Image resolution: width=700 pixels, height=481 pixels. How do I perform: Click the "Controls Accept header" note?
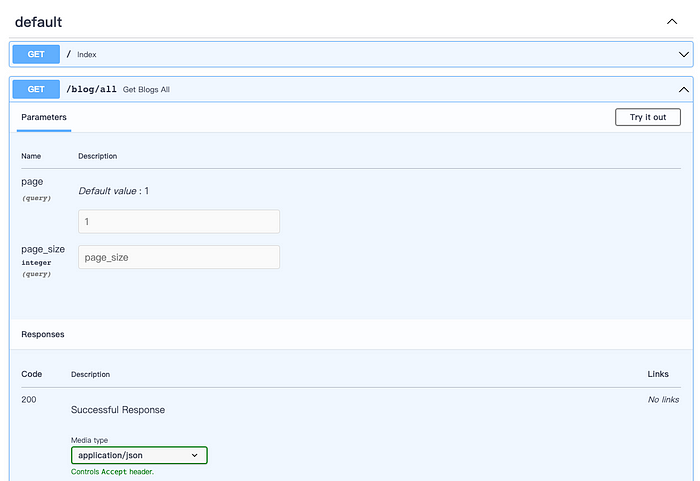tap(112, 471)
